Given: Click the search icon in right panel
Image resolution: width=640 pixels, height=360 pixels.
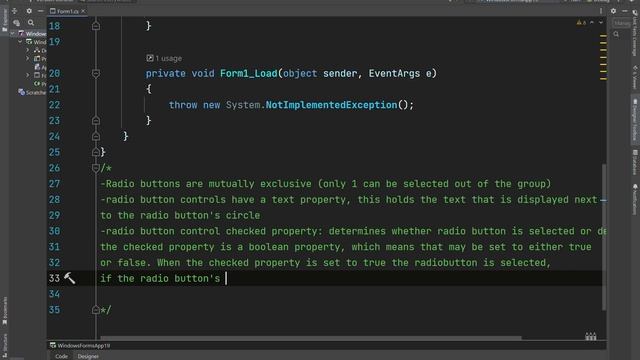Looking at the screenshot, I should pyautogui.click(x=616, y=35).
